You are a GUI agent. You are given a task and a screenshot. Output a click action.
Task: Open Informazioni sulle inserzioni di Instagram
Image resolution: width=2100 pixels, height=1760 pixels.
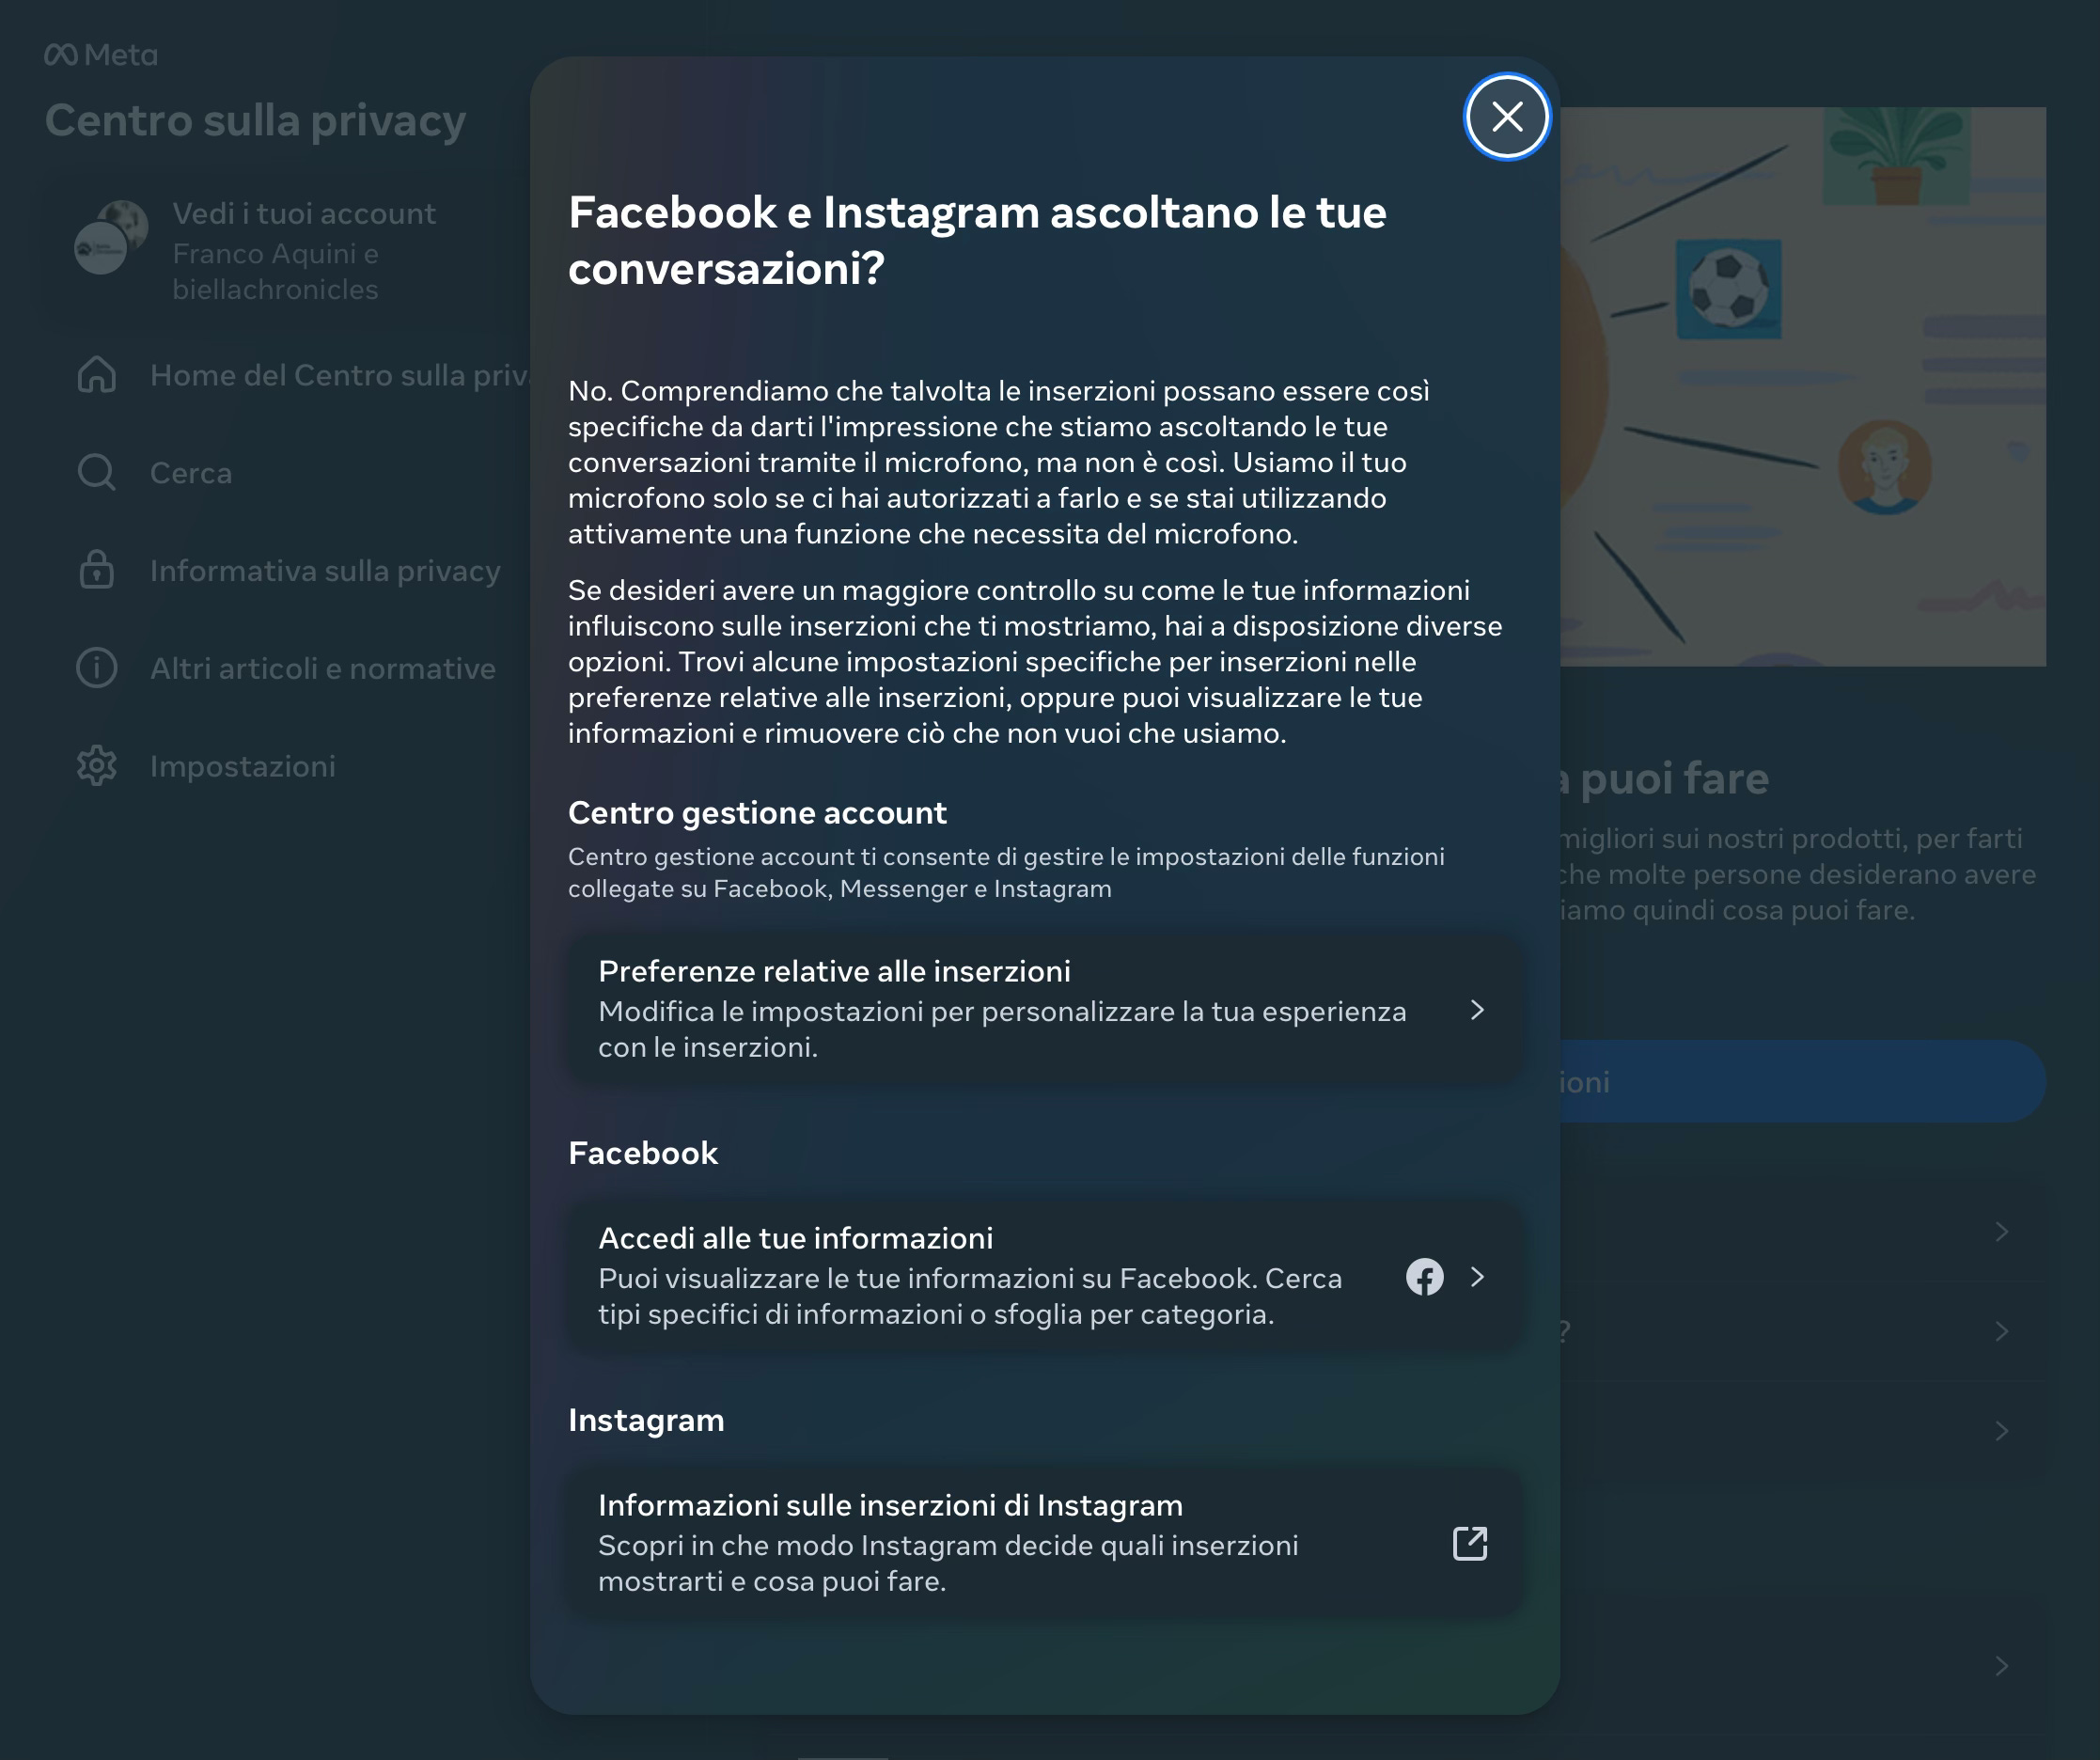pos(1045,1543)
